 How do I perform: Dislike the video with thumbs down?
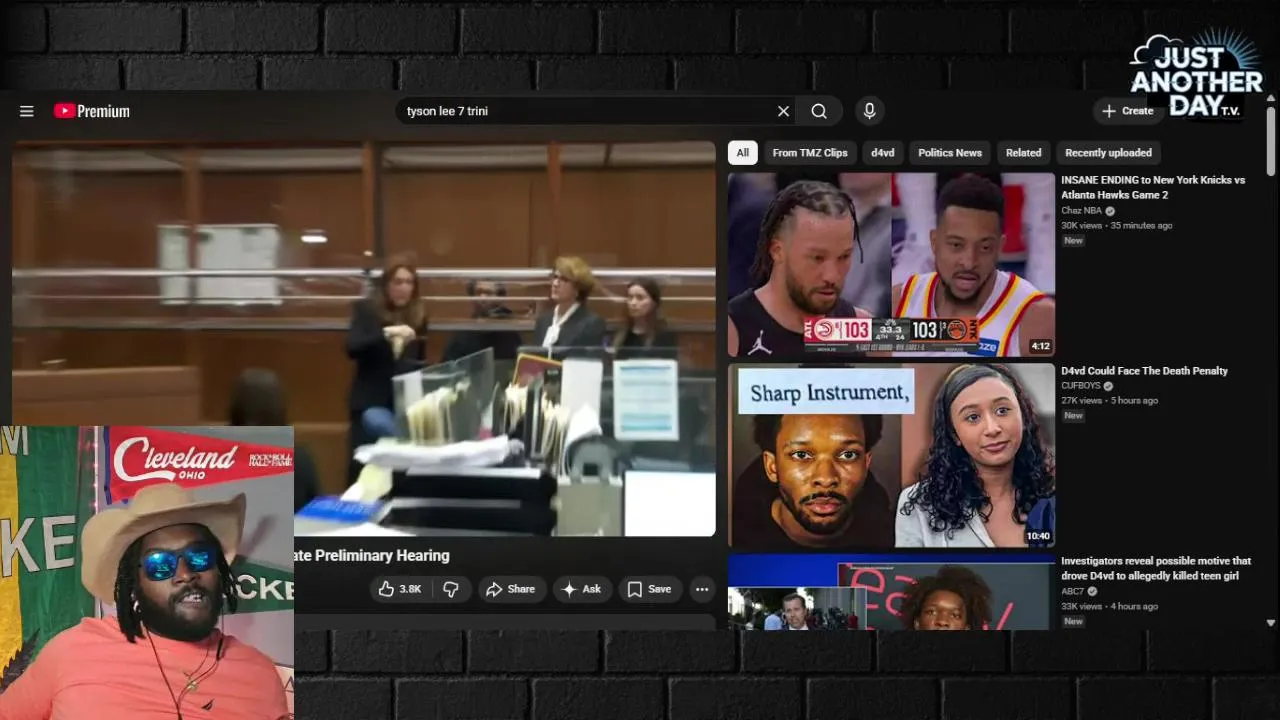[x=451, y=589]
